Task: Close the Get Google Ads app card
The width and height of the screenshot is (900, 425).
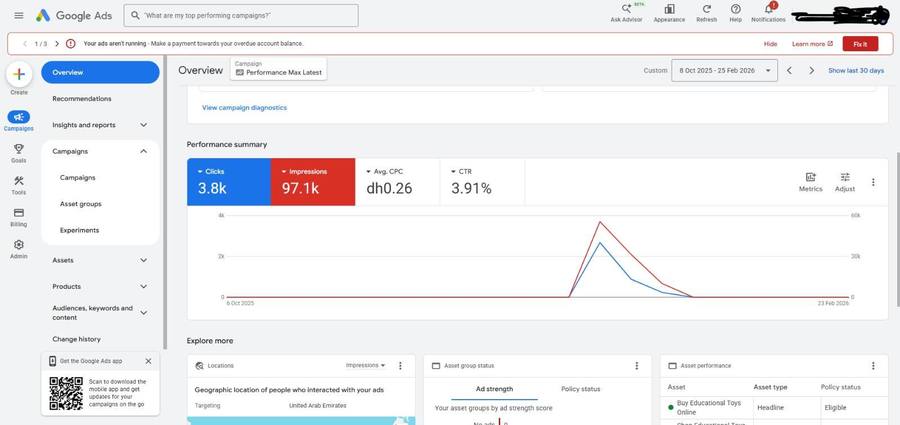Action: click(148, 361)
